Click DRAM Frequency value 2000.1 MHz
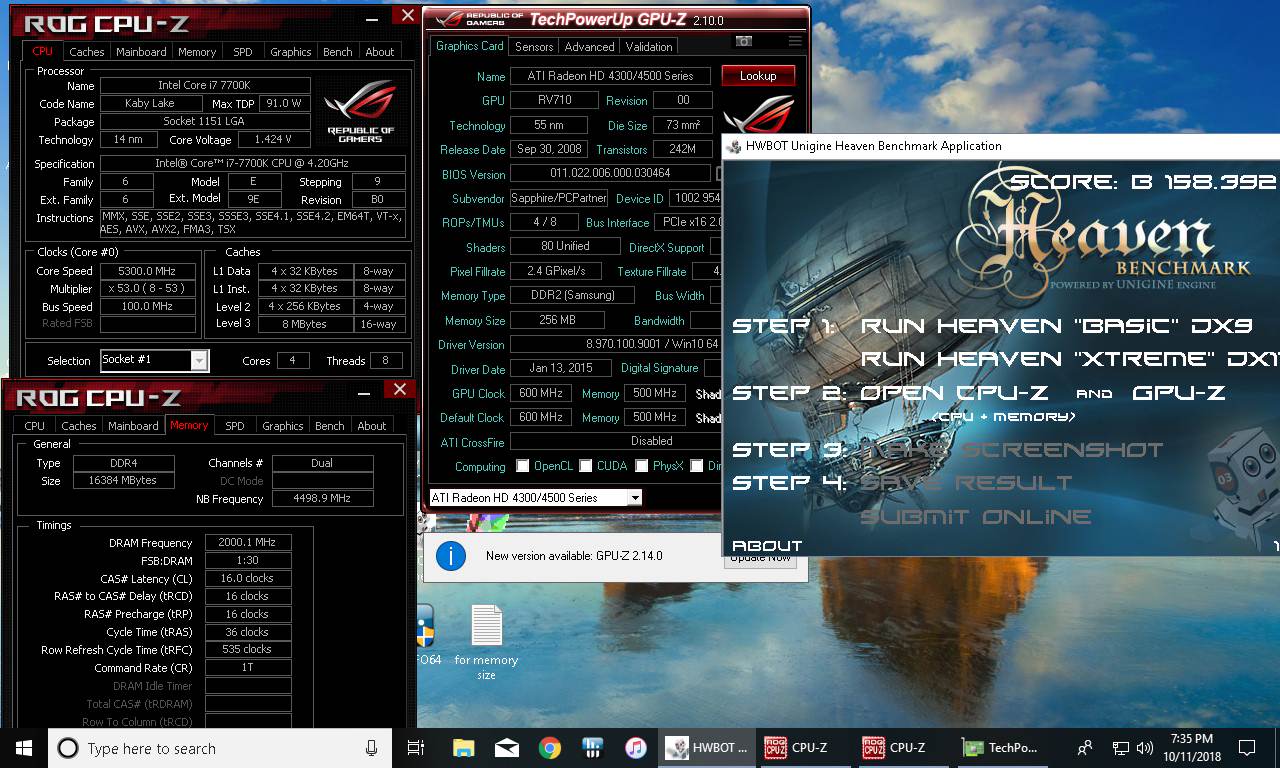1280x768 pixels. coord(248,543)
